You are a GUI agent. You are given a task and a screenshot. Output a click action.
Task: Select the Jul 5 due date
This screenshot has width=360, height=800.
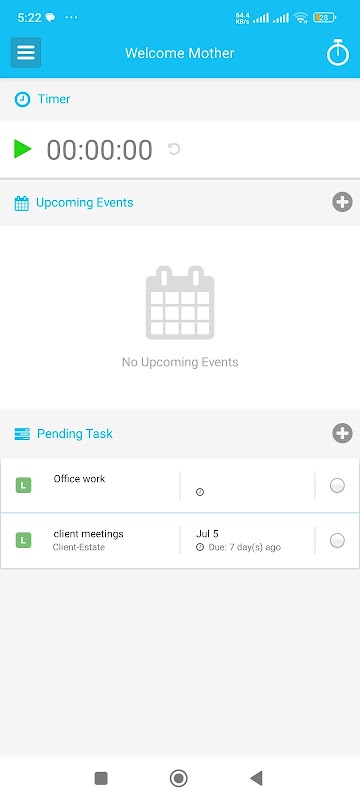coord(207,534)
